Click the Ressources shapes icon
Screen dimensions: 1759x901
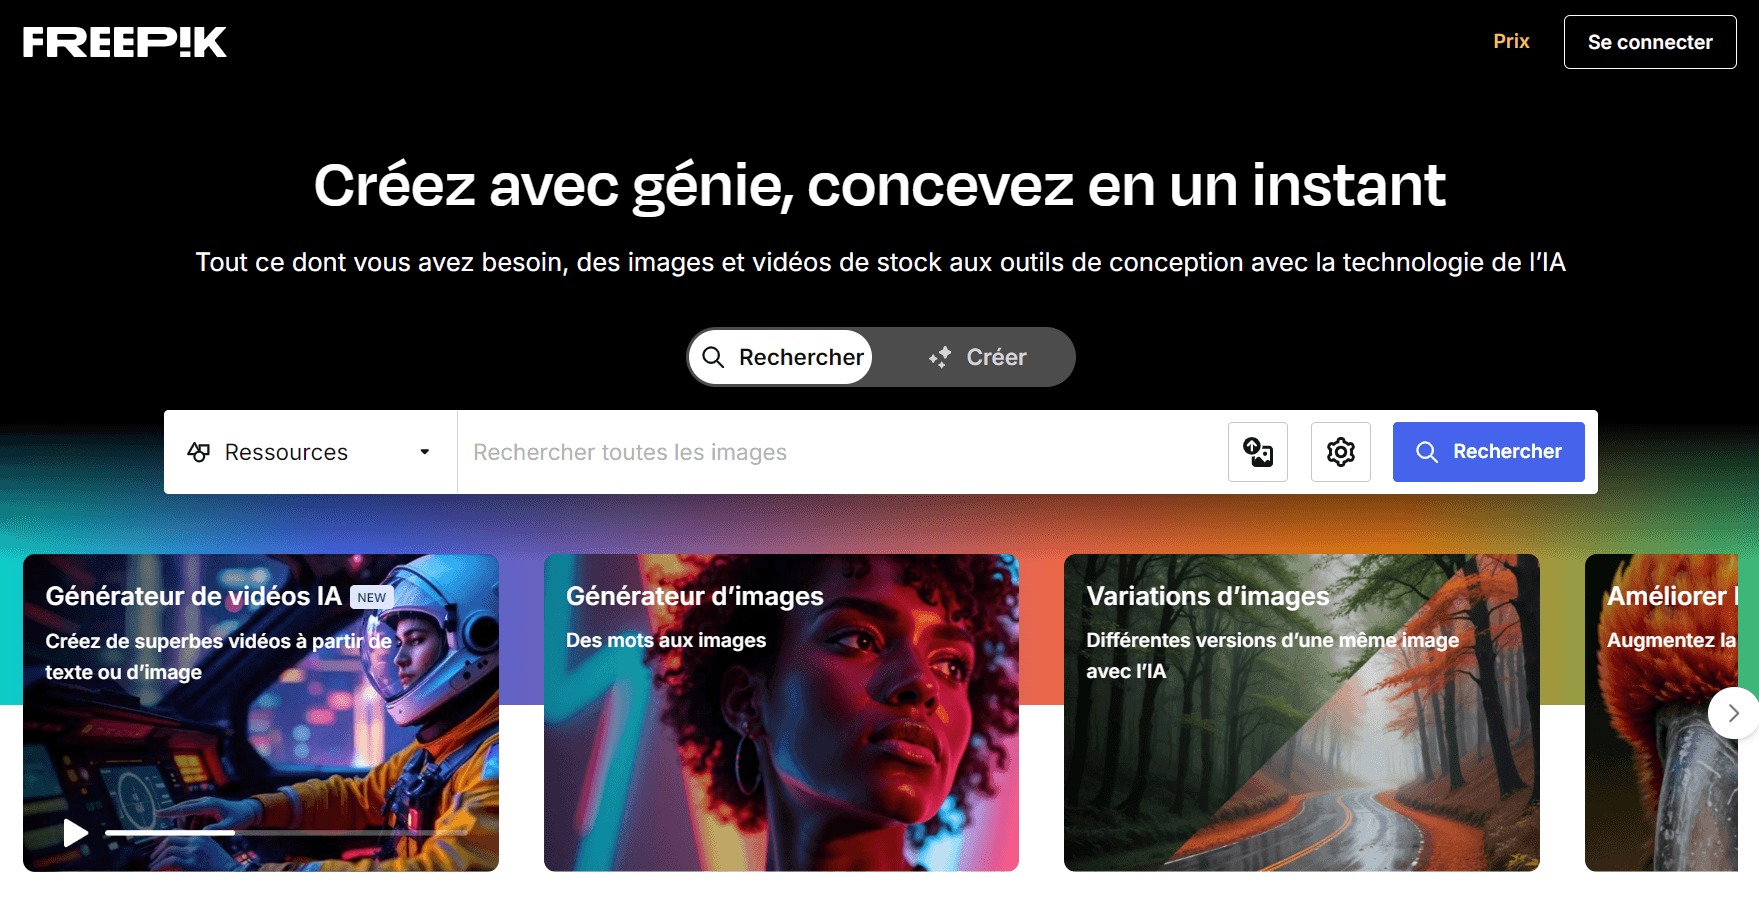click(x=199, y=452)
